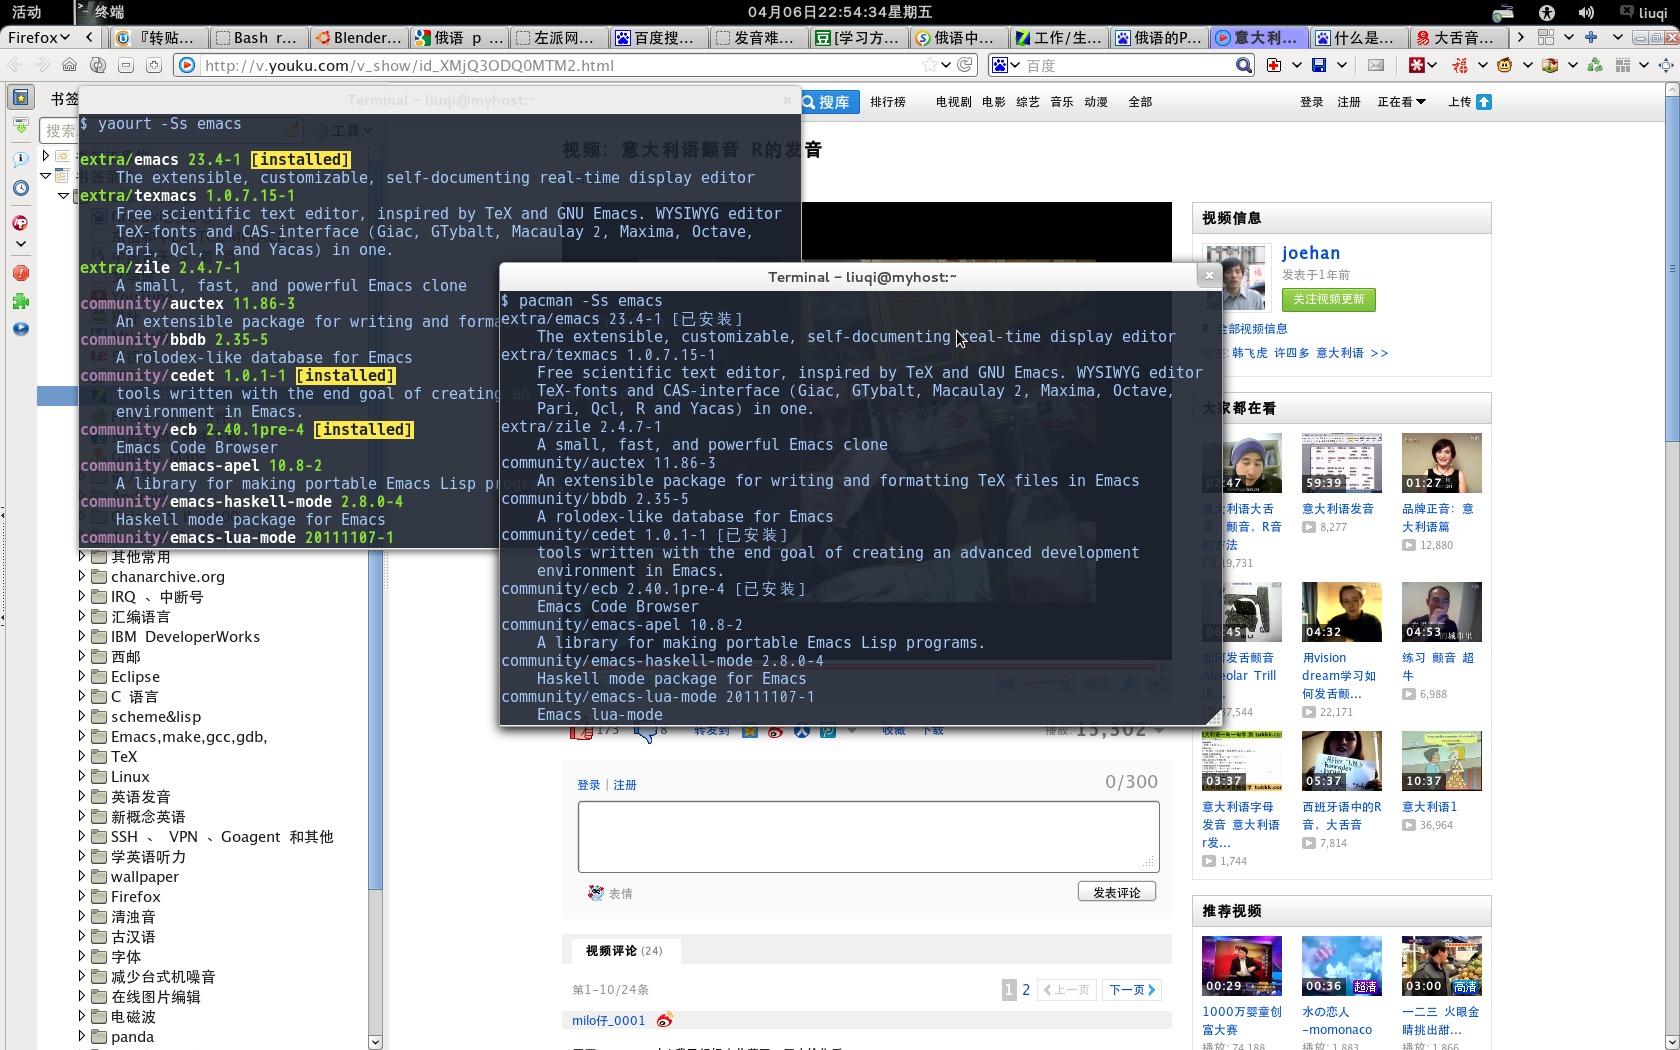Select the 视频评论 tab
The image size is (1680, 1050).
tap(624, 951)
